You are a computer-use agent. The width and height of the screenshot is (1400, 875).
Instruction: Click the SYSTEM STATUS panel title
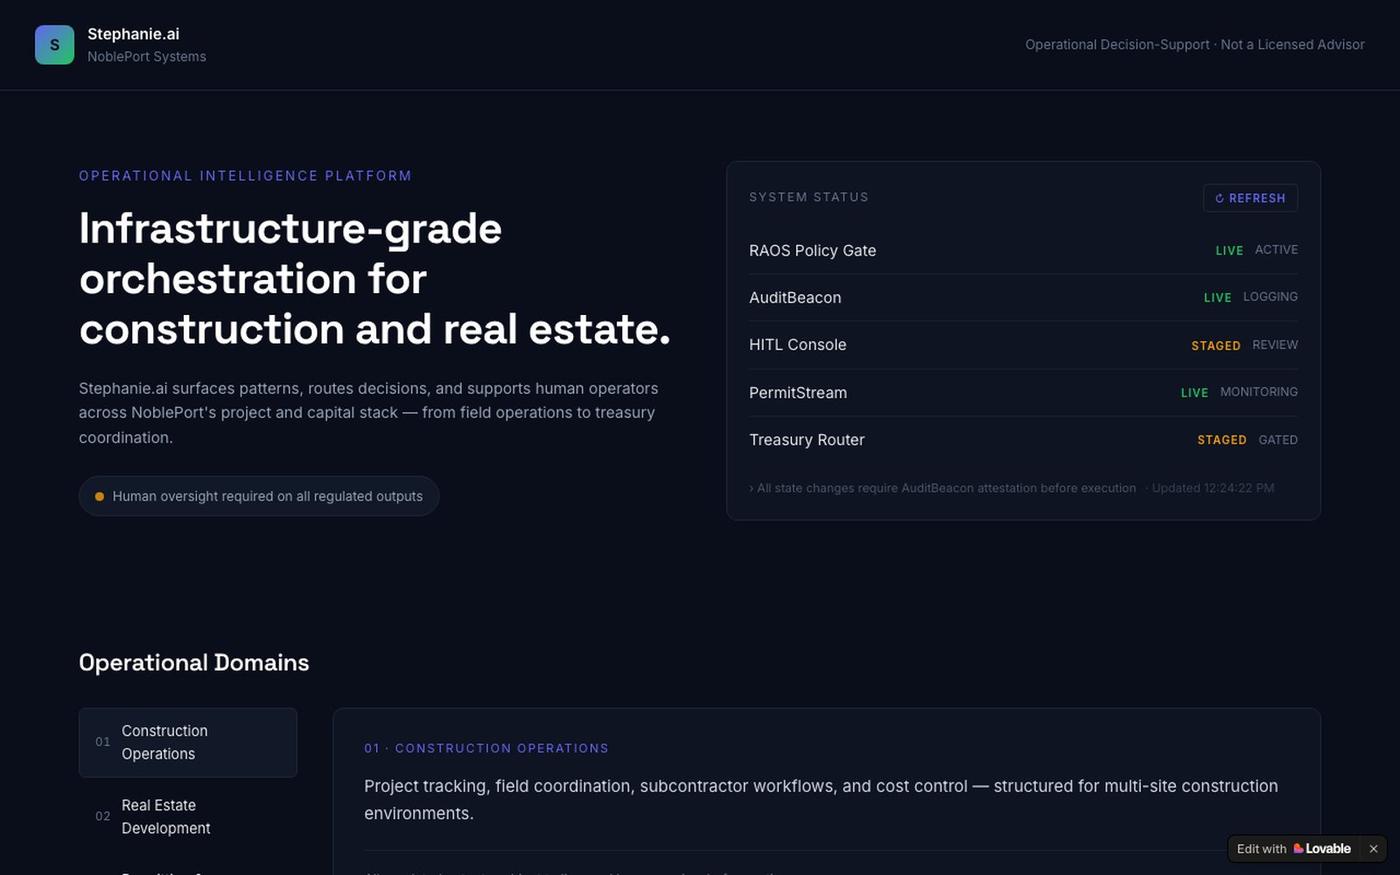click(x=809, y=197)
